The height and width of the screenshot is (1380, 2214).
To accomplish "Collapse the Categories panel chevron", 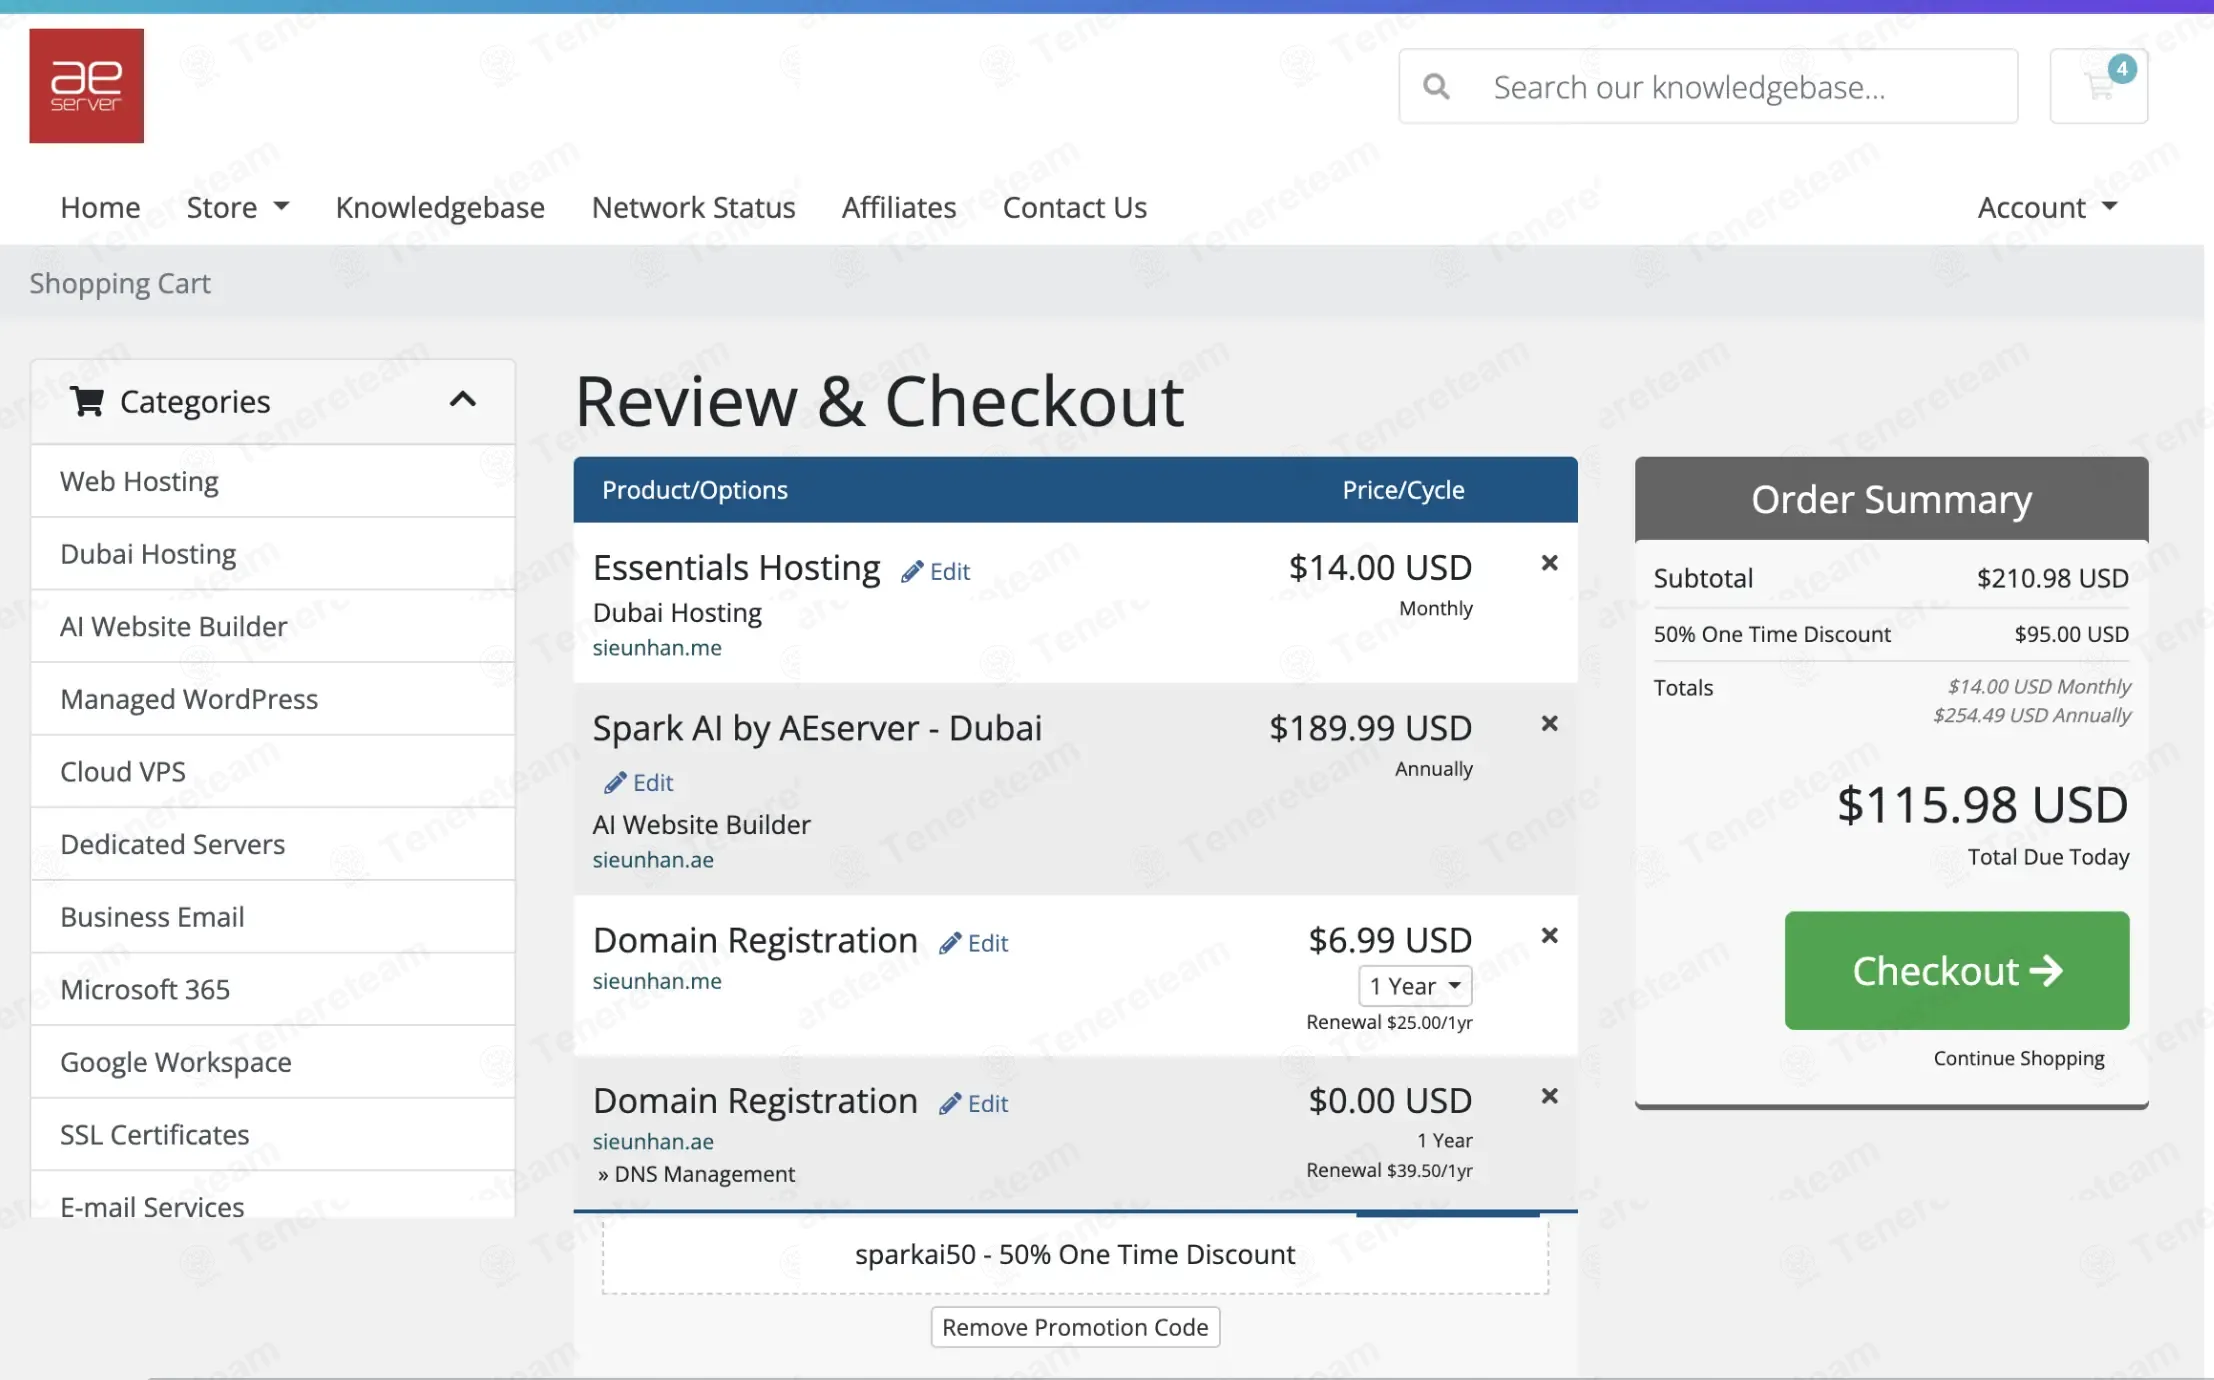I will point(462,400).
